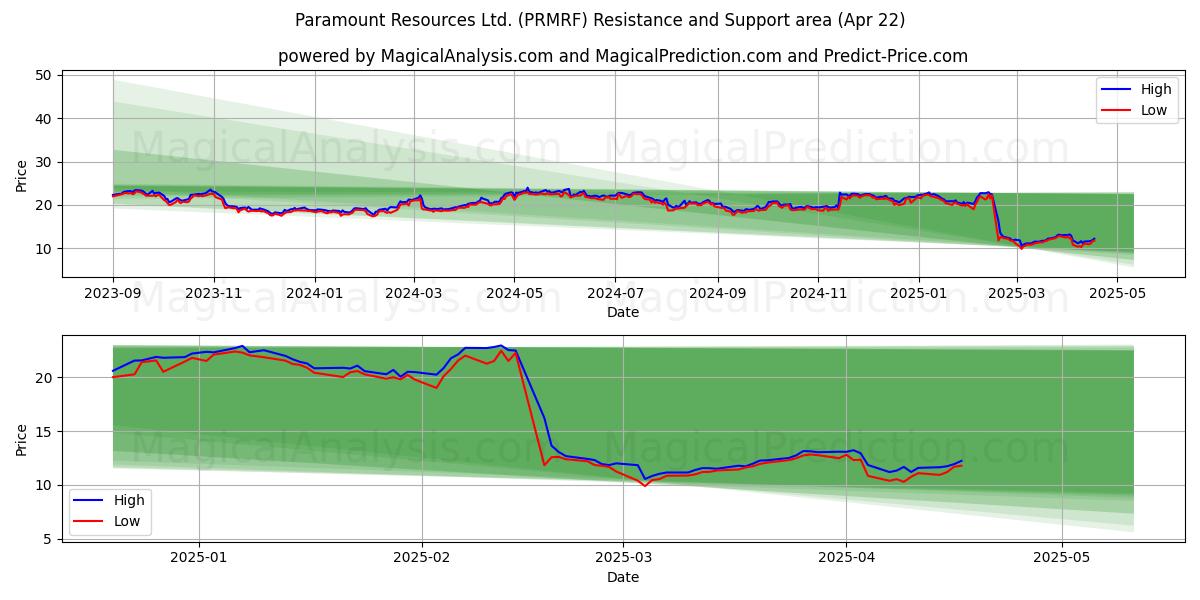Click the '2024-05' x-axis label on top chart

[x=514, y=295]
